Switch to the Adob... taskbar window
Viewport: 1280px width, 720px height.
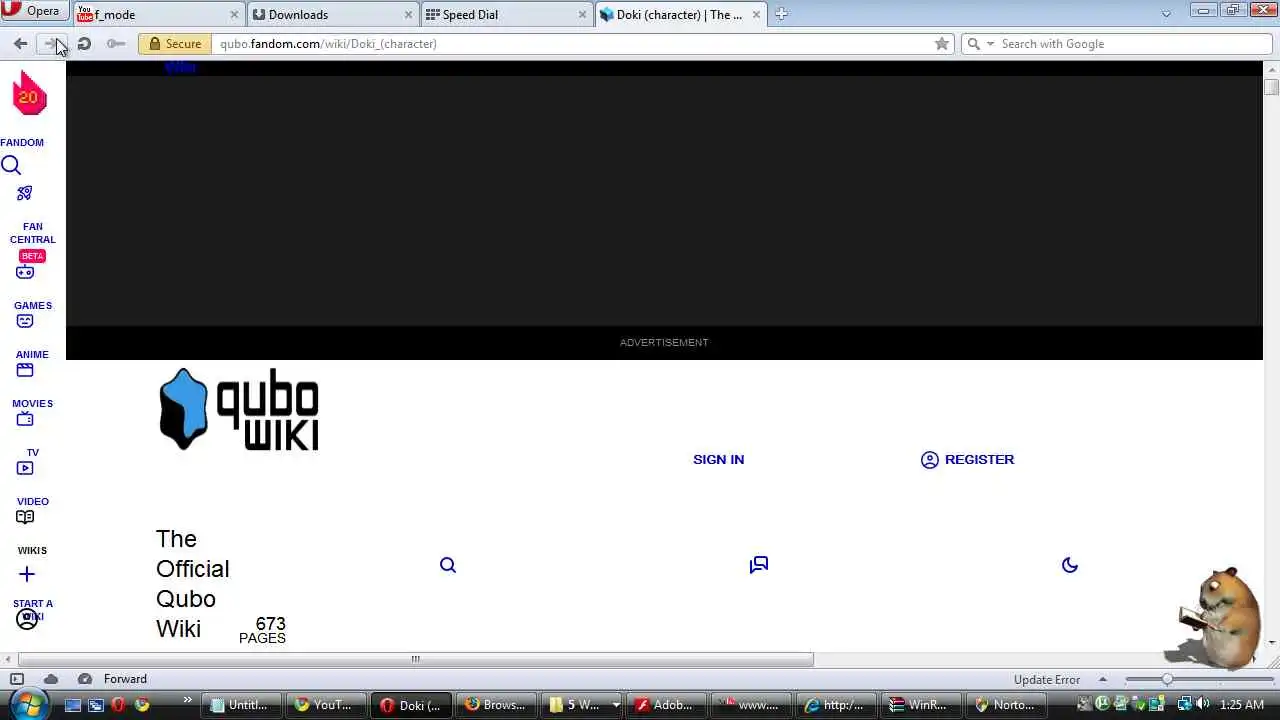click(665, 705)
